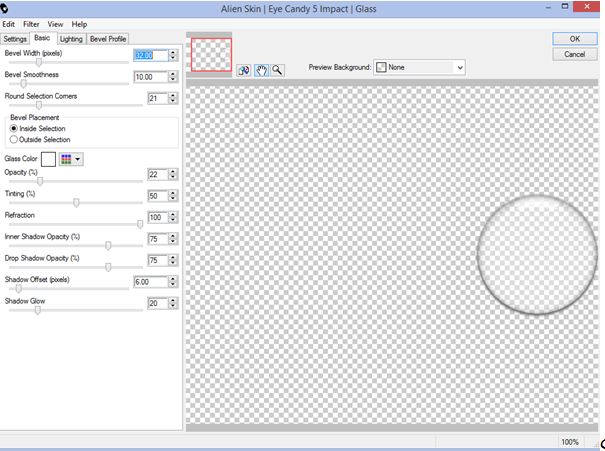Click the Shadow Glow slider handle
Viewport: 605px width, 451px height.
point(38,310)
